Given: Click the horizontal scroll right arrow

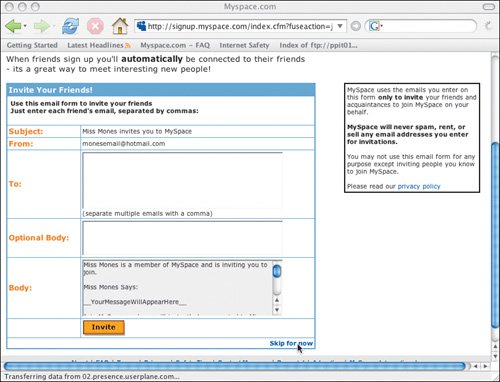Looking at the screenshot, I should 485,366.
